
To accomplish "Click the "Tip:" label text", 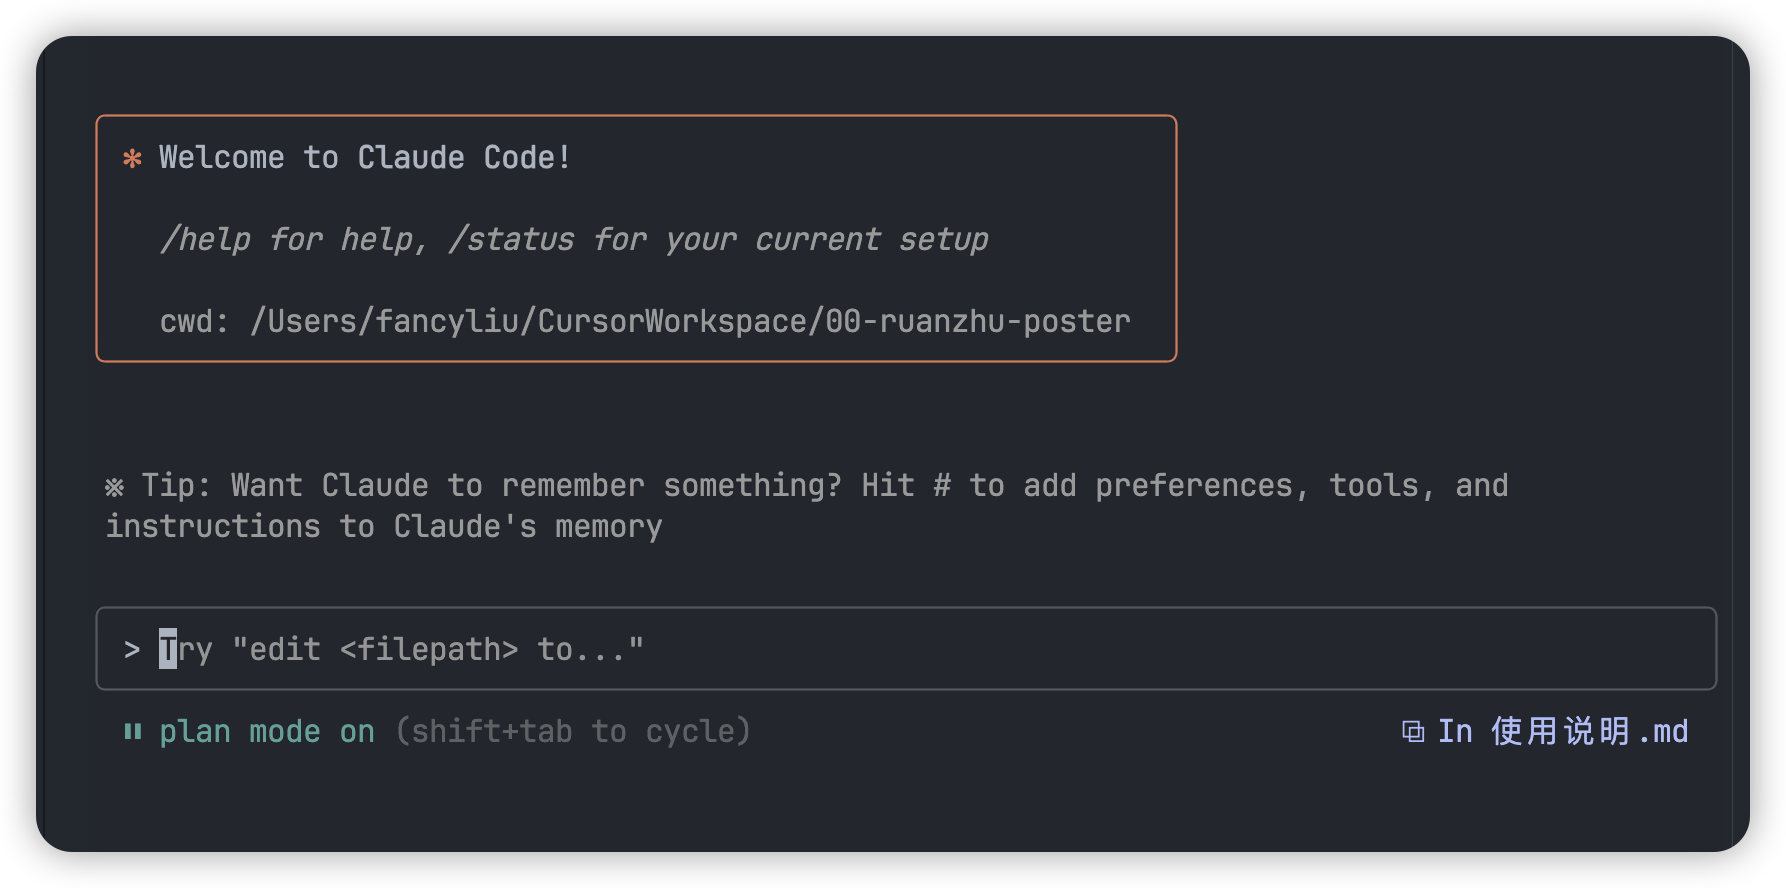I will pyautogui.click(x=176, y=486).
